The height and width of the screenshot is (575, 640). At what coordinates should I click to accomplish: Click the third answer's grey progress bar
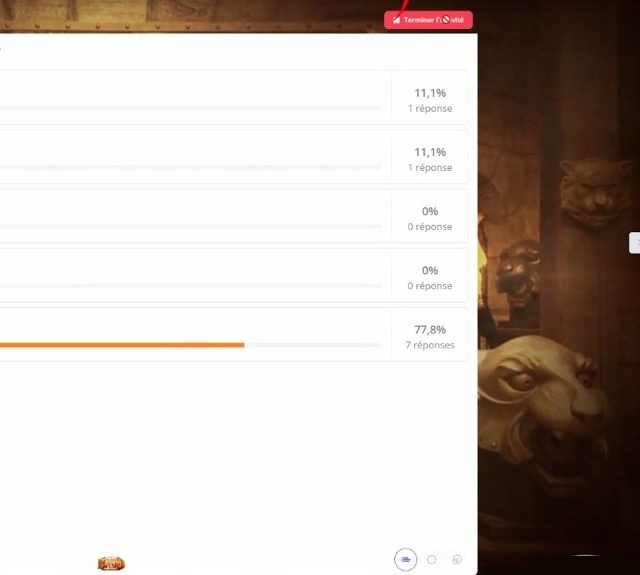pos(191,227)
